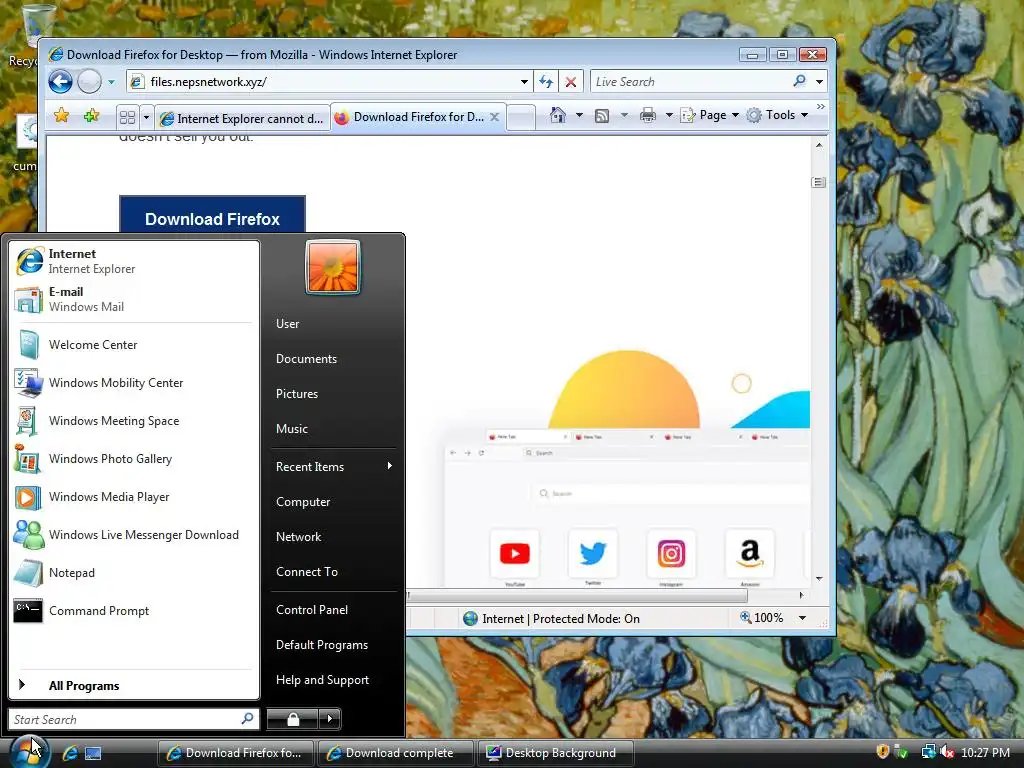The image size is (1024, 768).
Task: Open the Tools menu
Action: [x=778, y=115]
